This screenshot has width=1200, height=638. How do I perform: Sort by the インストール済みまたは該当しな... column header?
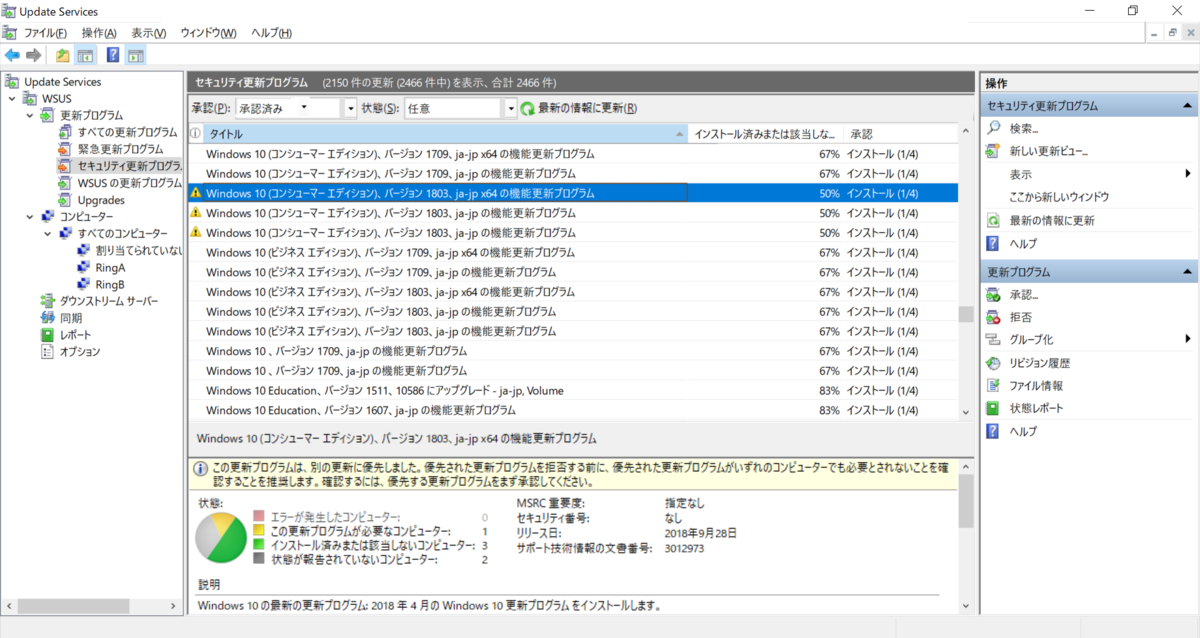766,133
